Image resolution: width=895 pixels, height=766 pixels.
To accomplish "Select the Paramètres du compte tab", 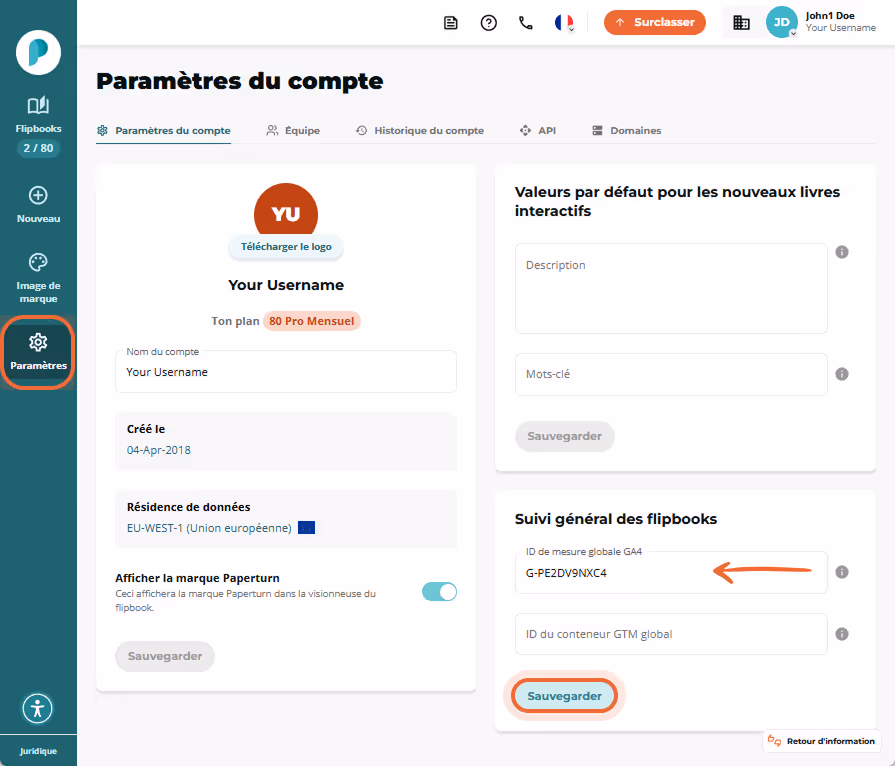I will (x=164, y=131).
